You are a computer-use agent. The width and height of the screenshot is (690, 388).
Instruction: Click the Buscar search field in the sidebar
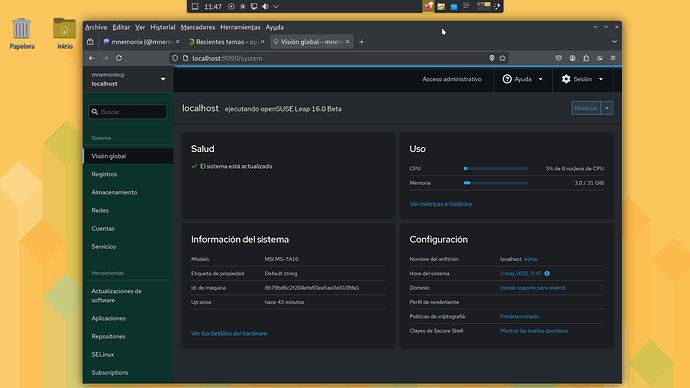pos(128,112)
